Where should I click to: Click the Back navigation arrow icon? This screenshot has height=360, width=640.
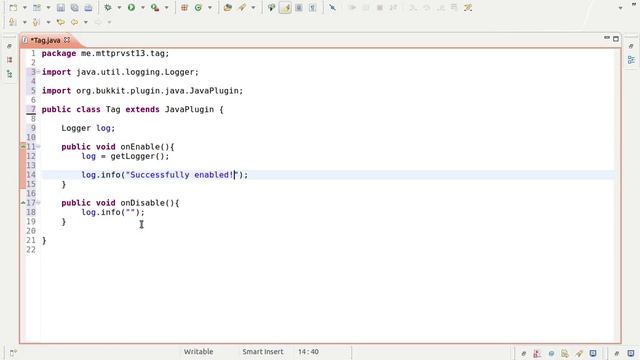(x=74, y=22)
